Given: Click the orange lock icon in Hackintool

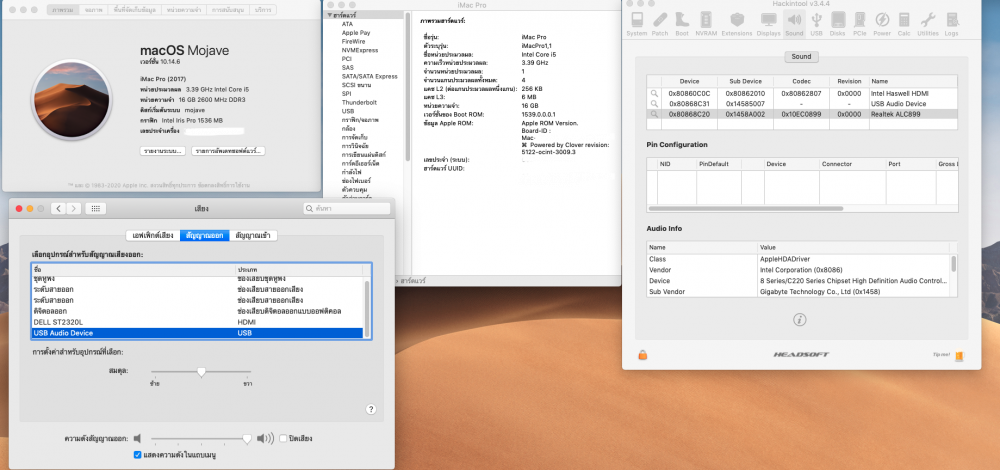Looking at the screenshot, I should point(642,355).
